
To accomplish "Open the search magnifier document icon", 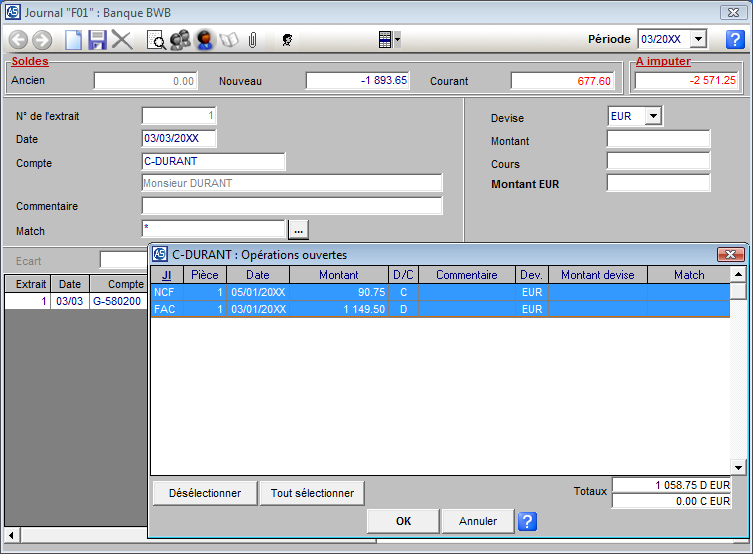I will pyautogui.click(x=156, y=40).
